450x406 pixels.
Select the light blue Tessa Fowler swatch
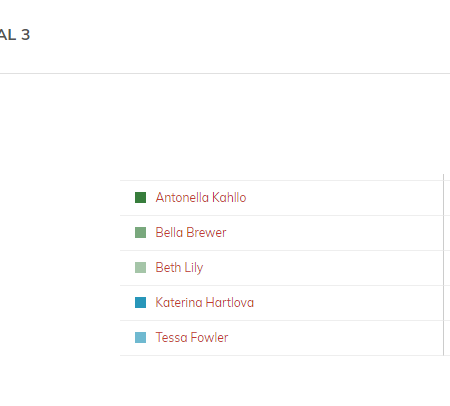click(140, 337)
